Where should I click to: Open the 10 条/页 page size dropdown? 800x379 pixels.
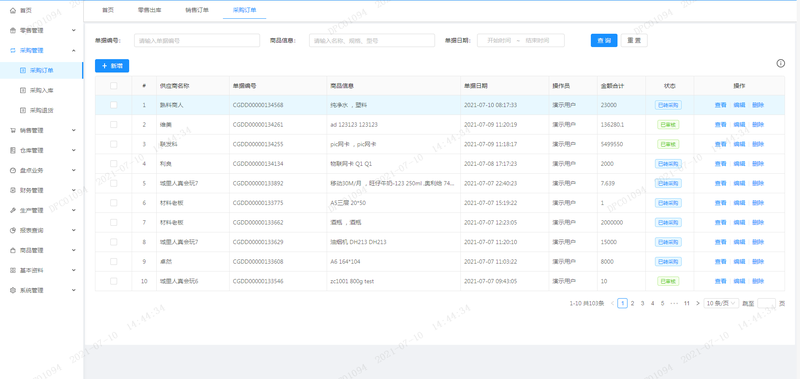pyautogui.click(x=721, y=303)
